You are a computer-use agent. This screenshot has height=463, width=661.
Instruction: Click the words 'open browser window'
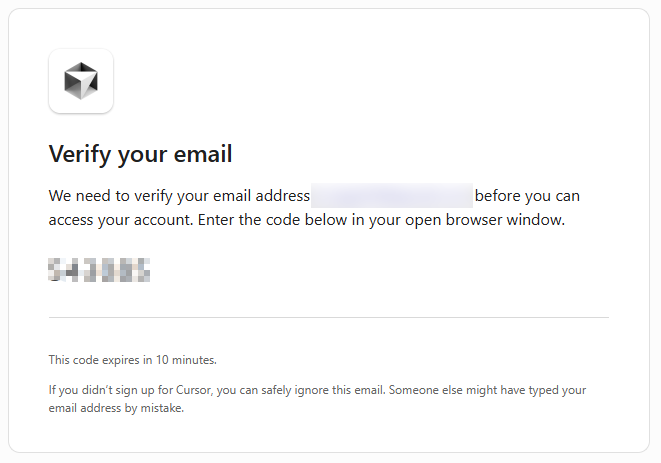click(x=484, y=220)
